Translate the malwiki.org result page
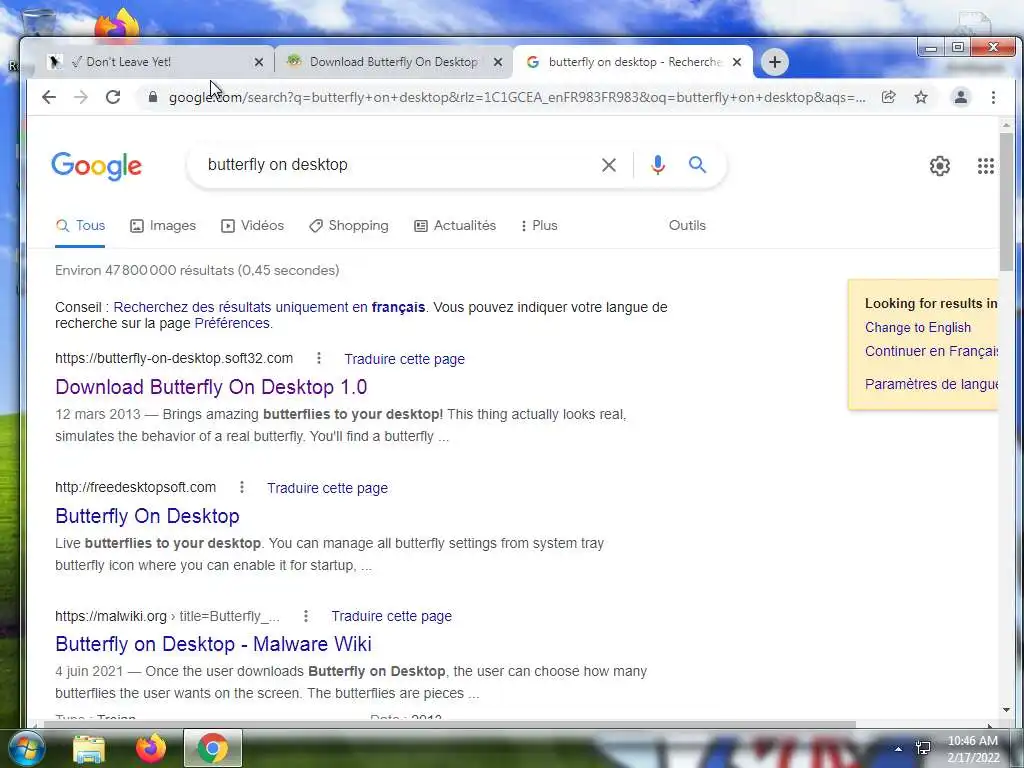This screenshot has height=768, width=1024. [391, 616]
